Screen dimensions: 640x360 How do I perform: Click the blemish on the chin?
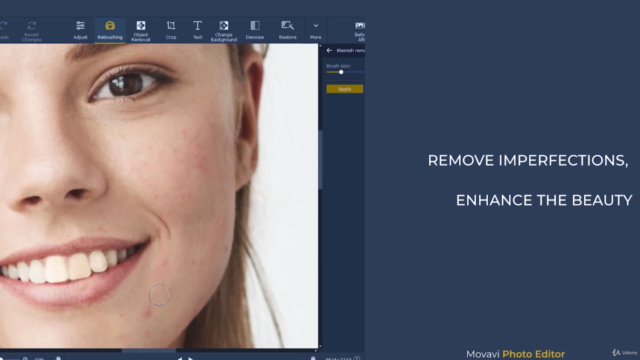(x=148, y=313)
